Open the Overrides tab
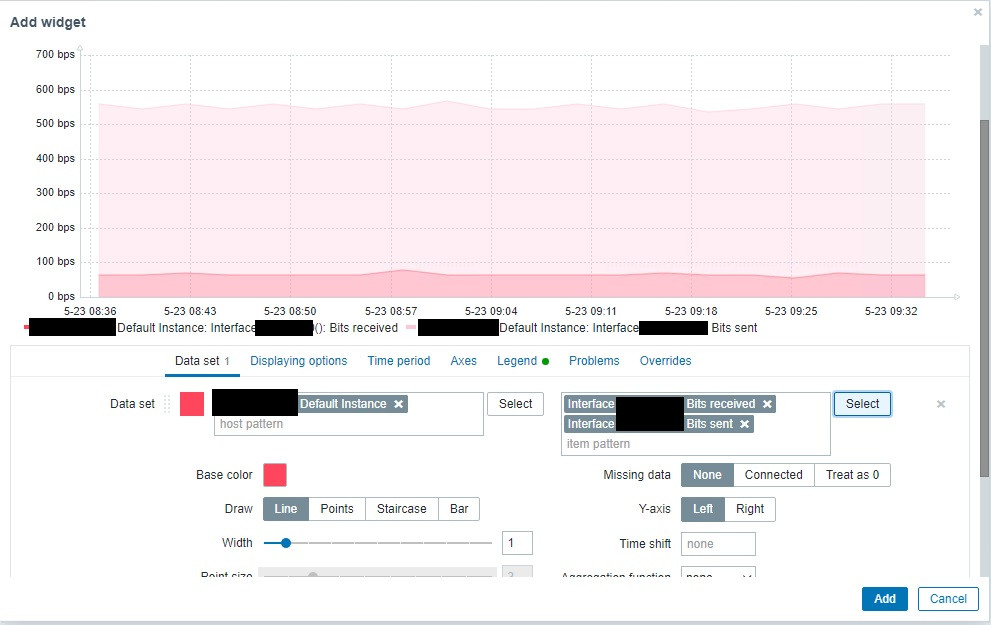The width and height of the screenshot is (991, 625). coord(666,361)
